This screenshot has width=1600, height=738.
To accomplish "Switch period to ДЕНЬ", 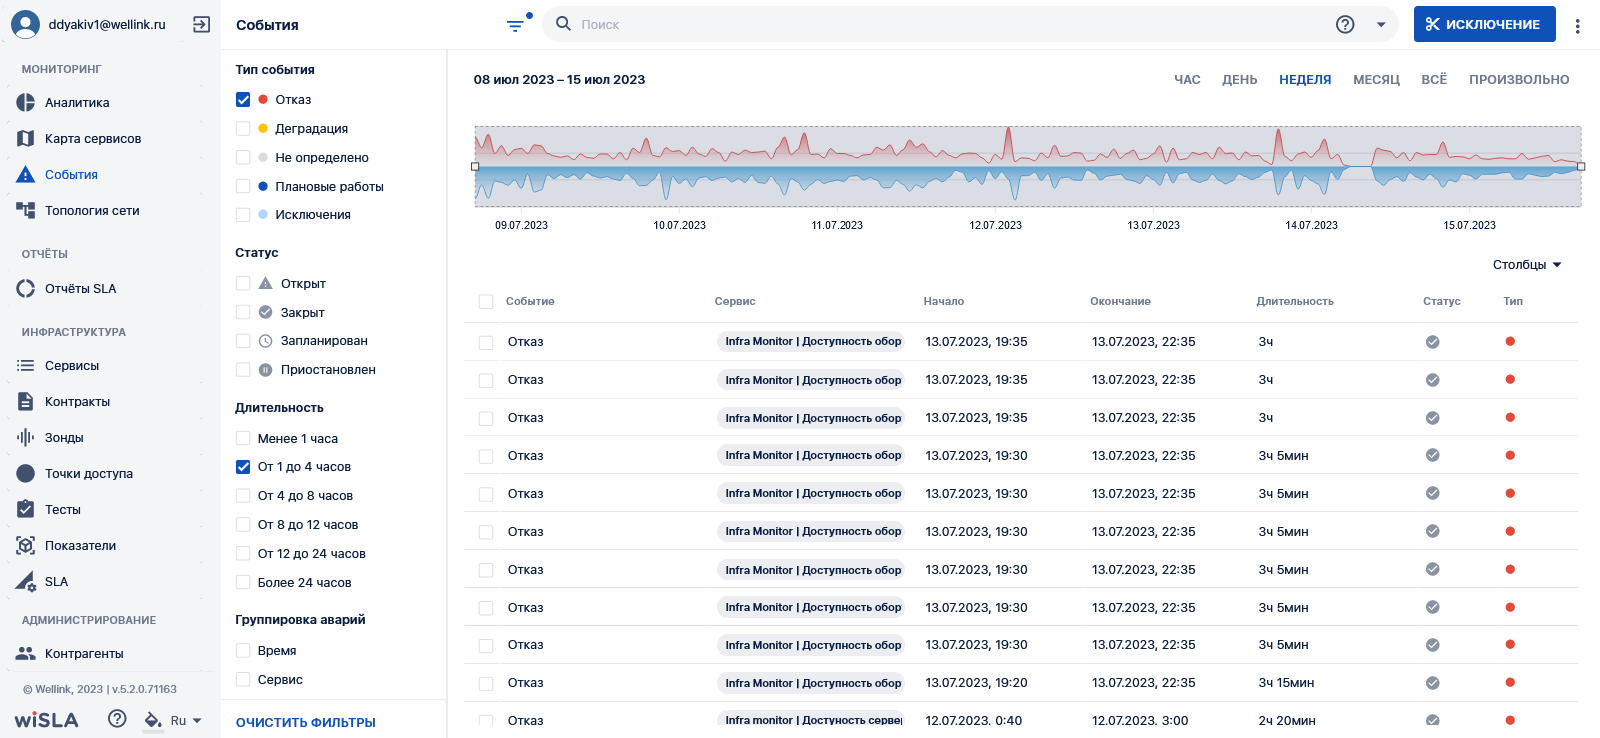I will 1239,80.
